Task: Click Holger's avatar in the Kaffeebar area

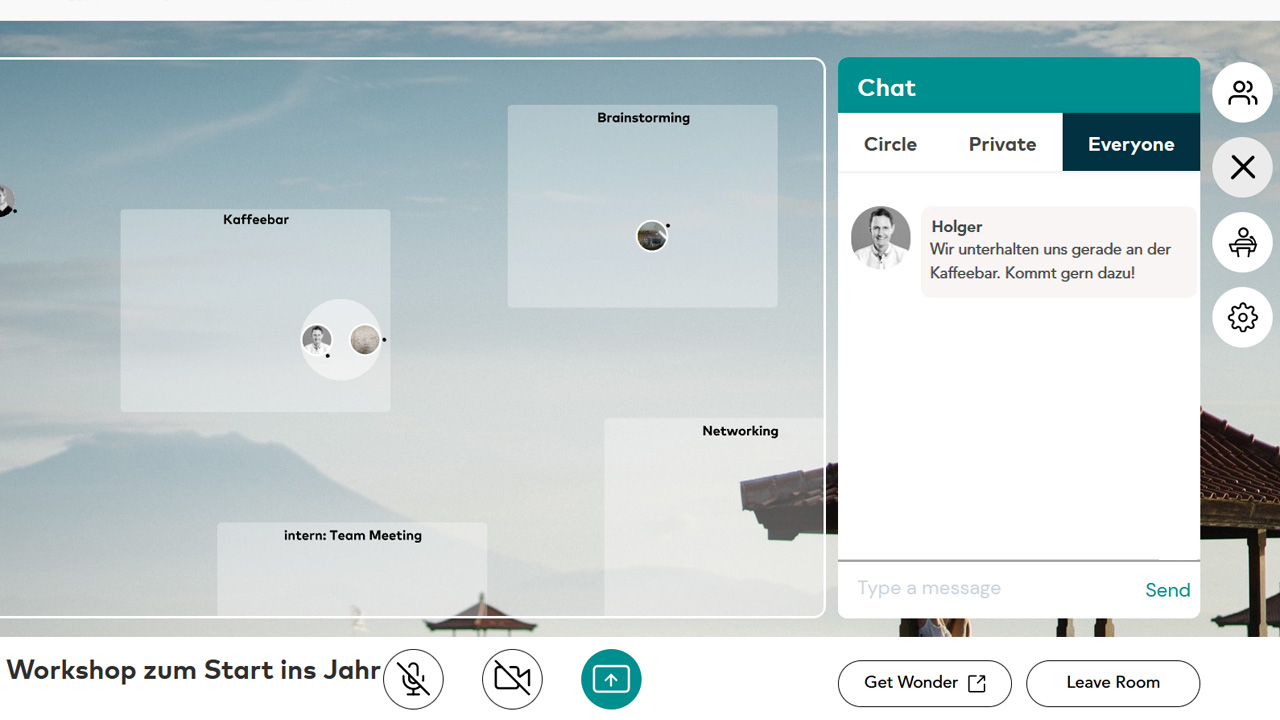Action: (317, 340)
